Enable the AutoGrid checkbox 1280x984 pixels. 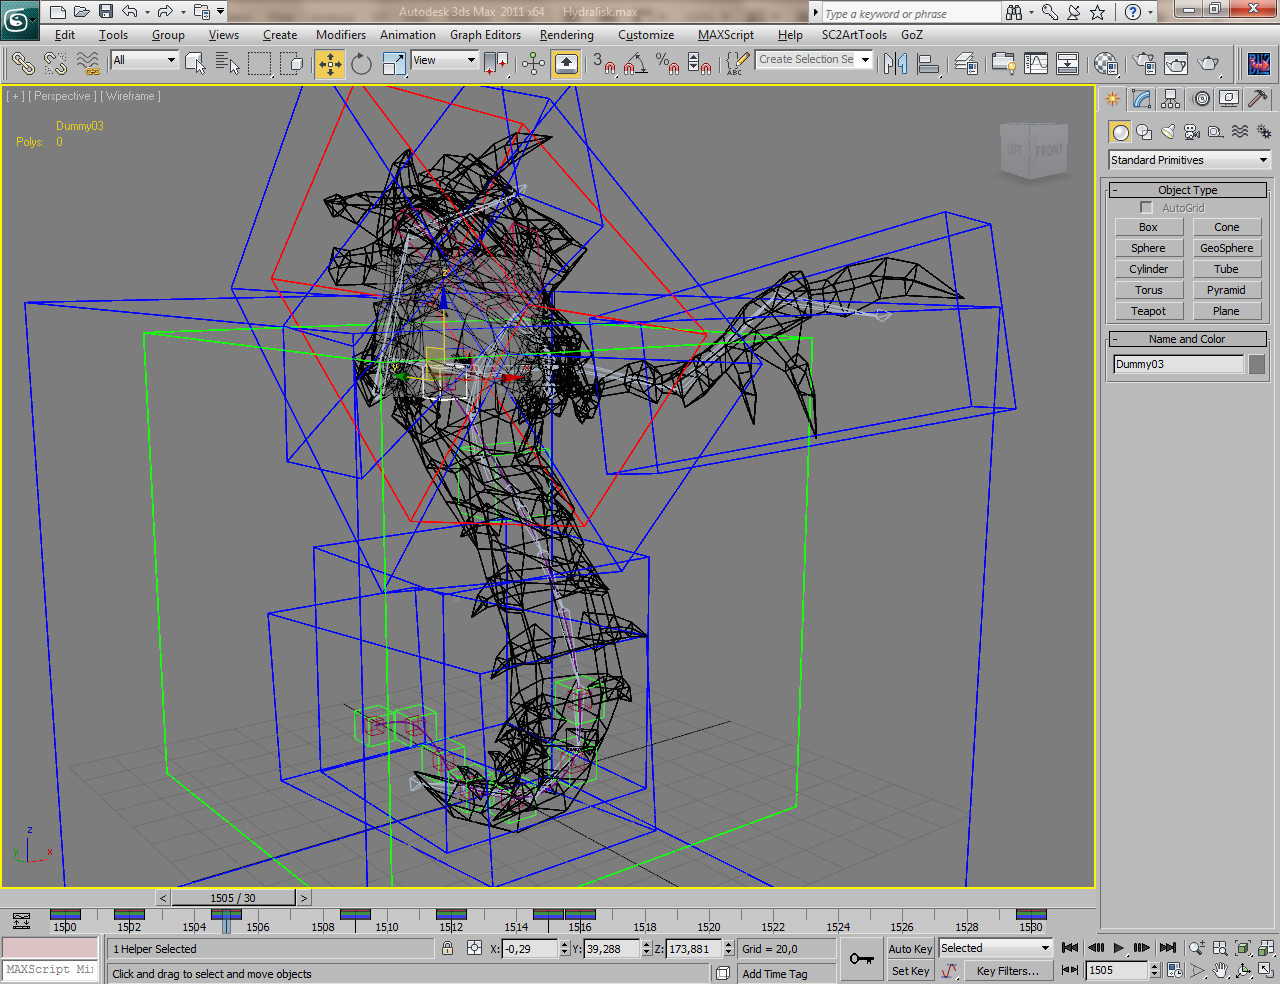[x=1146, y=208]
